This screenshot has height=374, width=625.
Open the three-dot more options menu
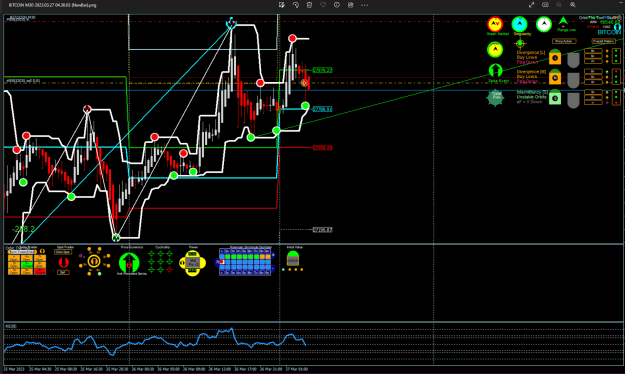tap(364, 5)
